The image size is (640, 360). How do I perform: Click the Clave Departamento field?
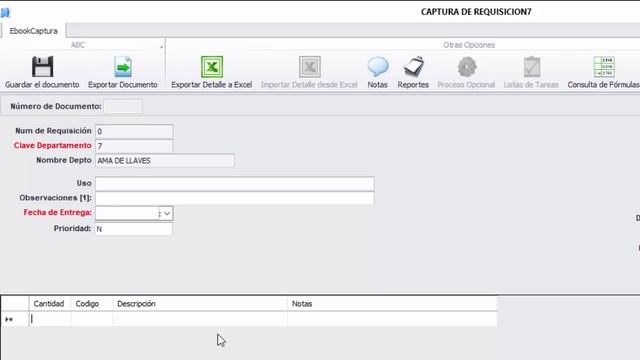click(x=134, y=146)
